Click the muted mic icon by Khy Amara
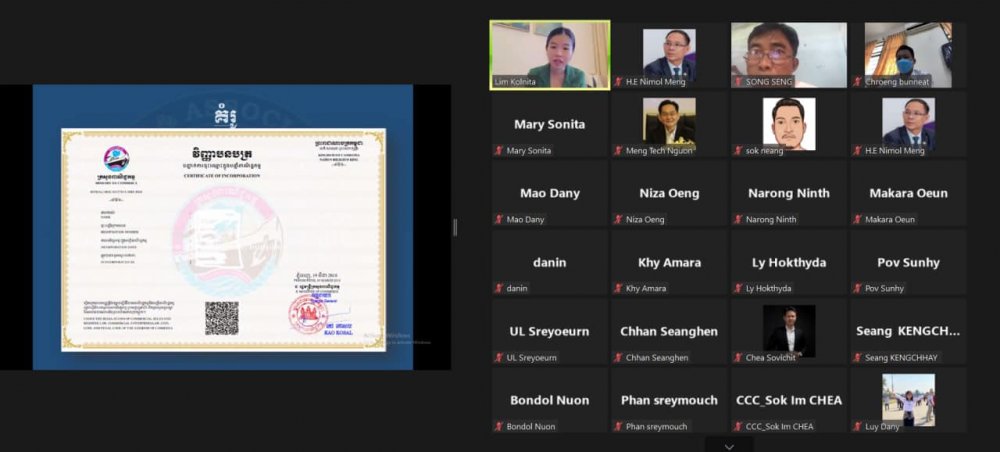Image resolution: width=1000 pixels, height=452 pixels. pyautogui.click(x=618, y=289)
